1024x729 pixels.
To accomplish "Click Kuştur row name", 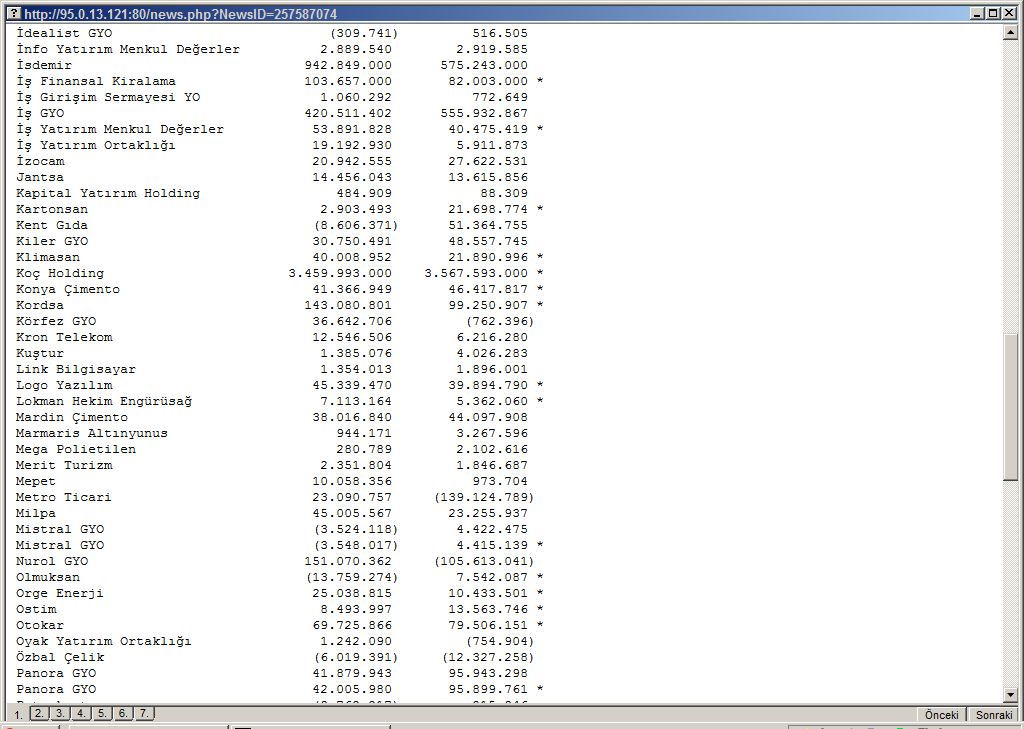I will click(40, 353).
